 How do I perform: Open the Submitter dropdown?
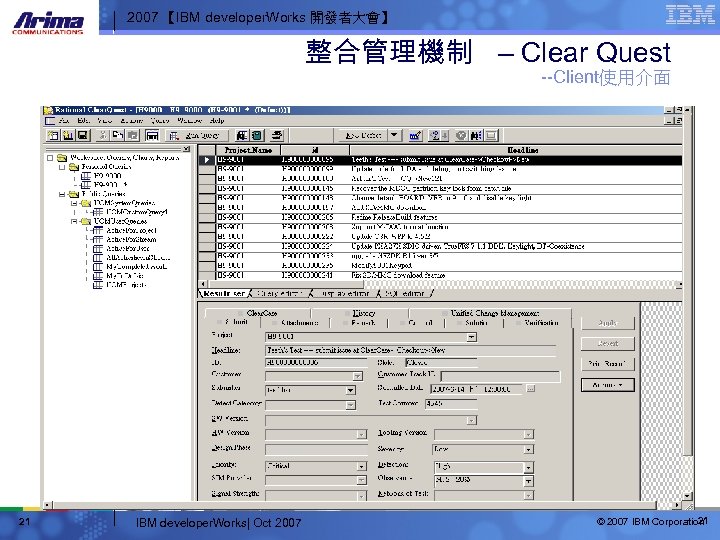(350, 390)
